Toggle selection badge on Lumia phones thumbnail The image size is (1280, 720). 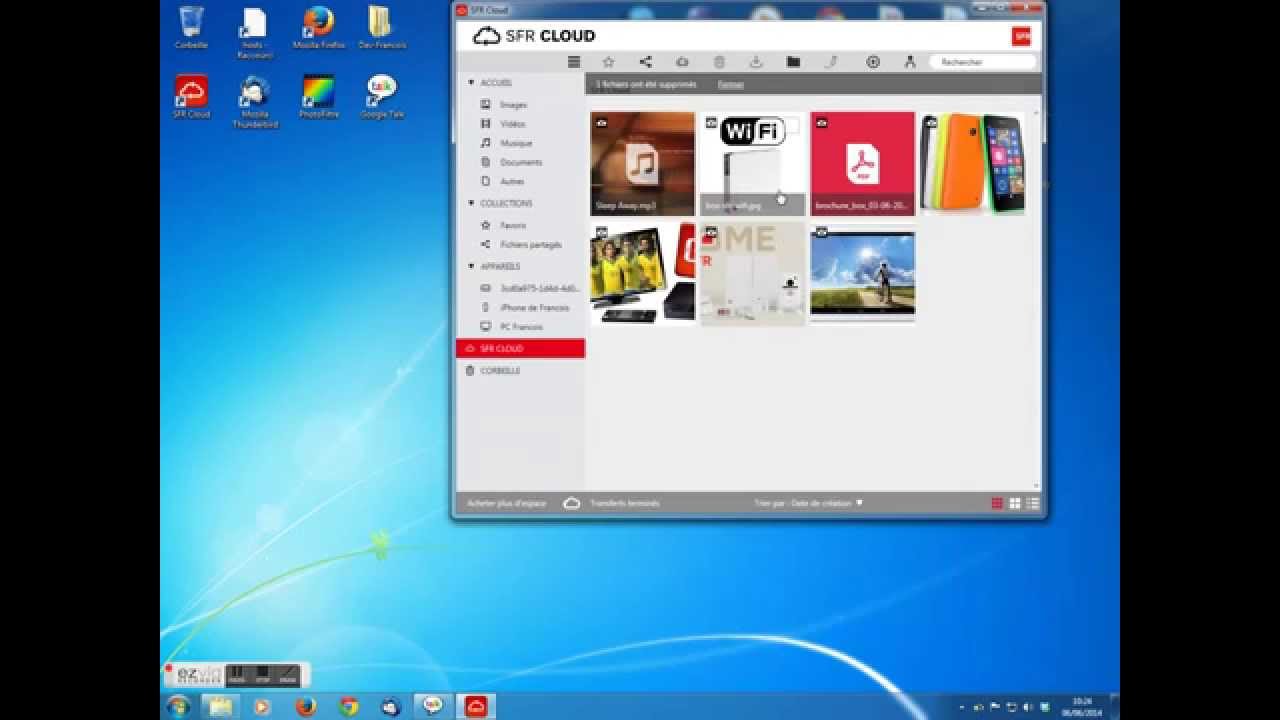(x=931, y=123)
